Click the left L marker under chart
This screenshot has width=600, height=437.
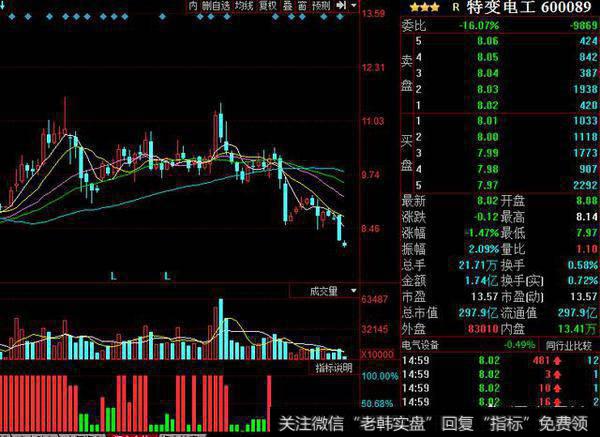click(x=113, y=276)
